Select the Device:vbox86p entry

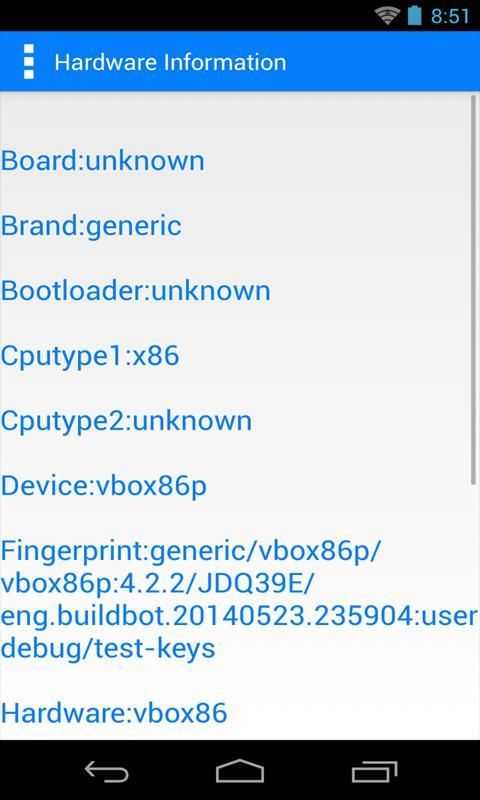point(104,487)
